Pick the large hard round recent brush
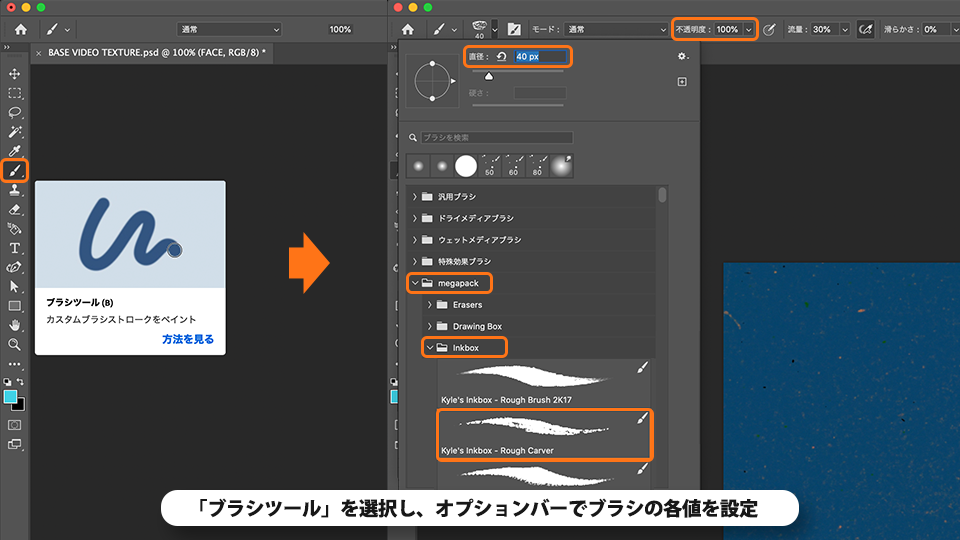Screen dimensions: 960x540 click(x=466, y=166)
